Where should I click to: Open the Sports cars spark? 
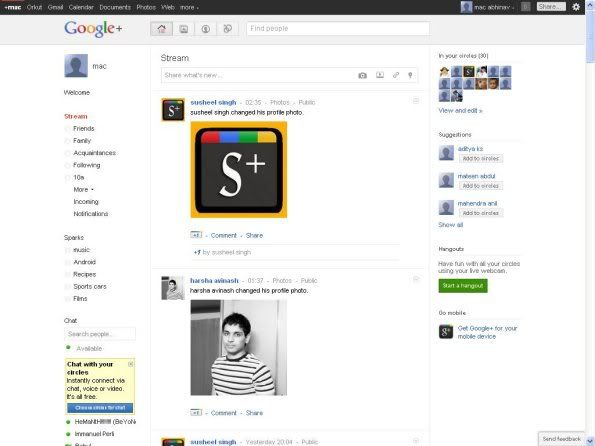(x=90, y=286)
